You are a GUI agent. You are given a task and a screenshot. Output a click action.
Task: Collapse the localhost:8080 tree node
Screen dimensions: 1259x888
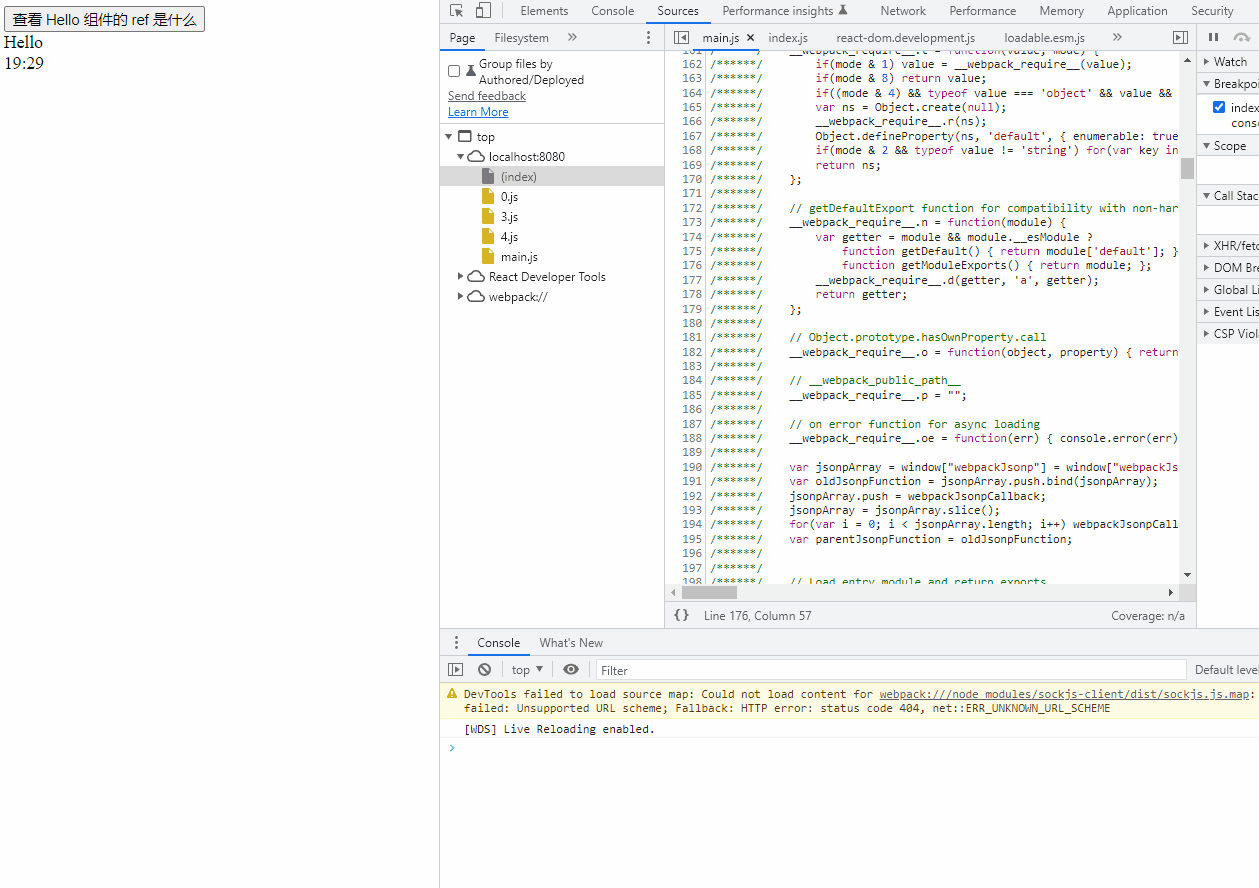click(461, 157)
